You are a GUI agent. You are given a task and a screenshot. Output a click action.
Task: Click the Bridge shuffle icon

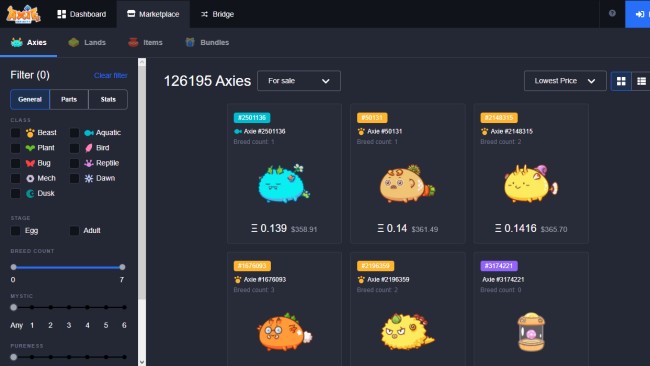point(204,14)
